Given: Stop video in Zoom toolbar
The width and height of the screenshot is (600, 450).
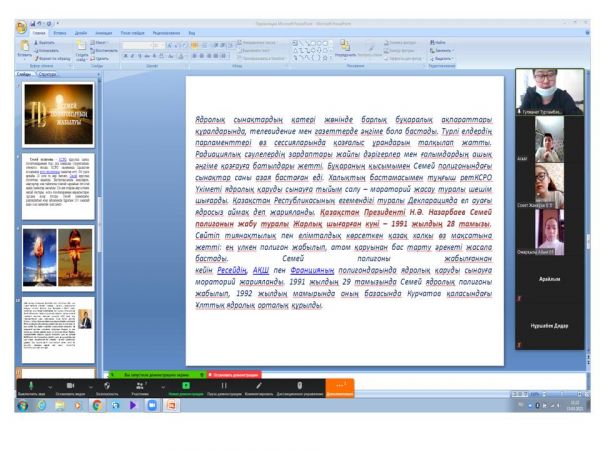Looking at the screenshot, I should pos(72,385).
